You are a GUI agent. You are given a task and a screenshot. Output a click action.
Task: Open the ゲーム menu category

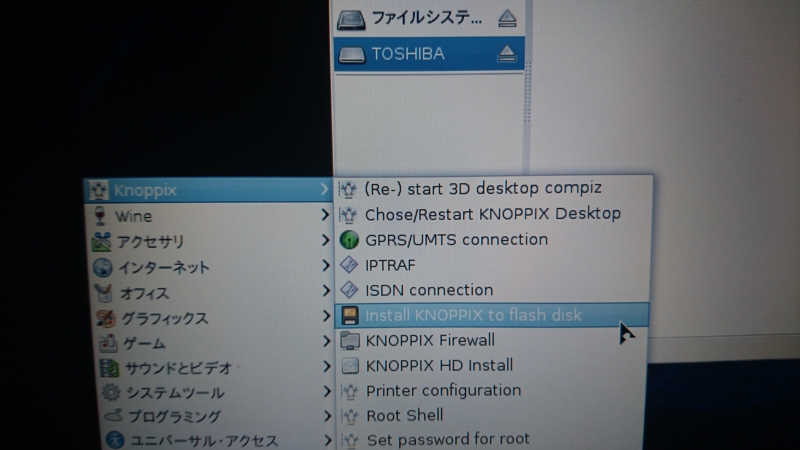(x=215, y=343)
